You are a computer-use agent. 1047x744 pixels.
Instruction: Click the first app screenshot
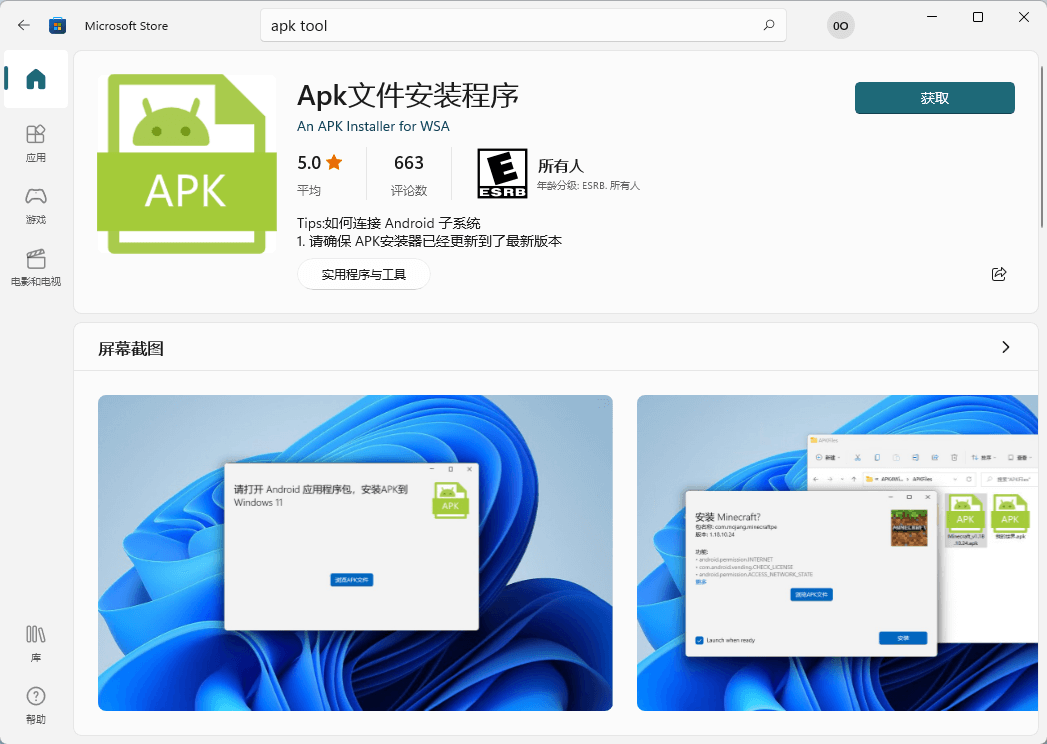[x=354, y=552]
